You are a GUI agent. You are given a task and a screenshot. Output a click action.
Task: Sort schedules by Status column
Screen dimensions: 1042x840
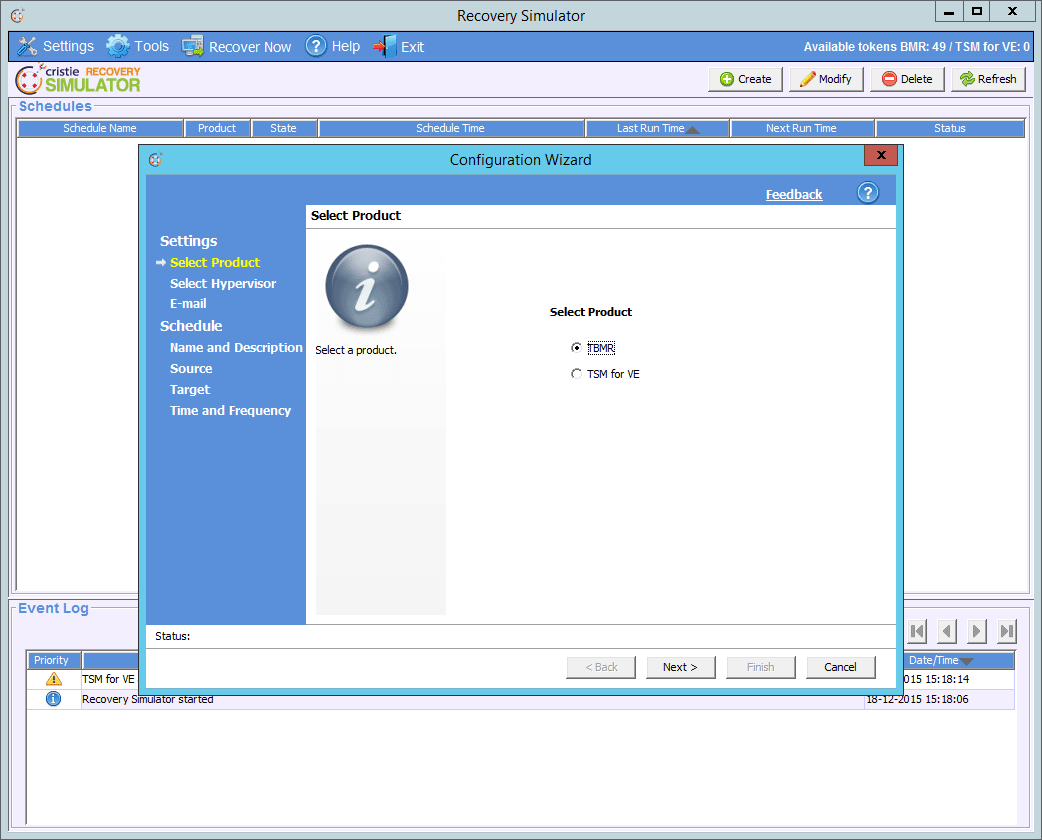click(950, 128)
